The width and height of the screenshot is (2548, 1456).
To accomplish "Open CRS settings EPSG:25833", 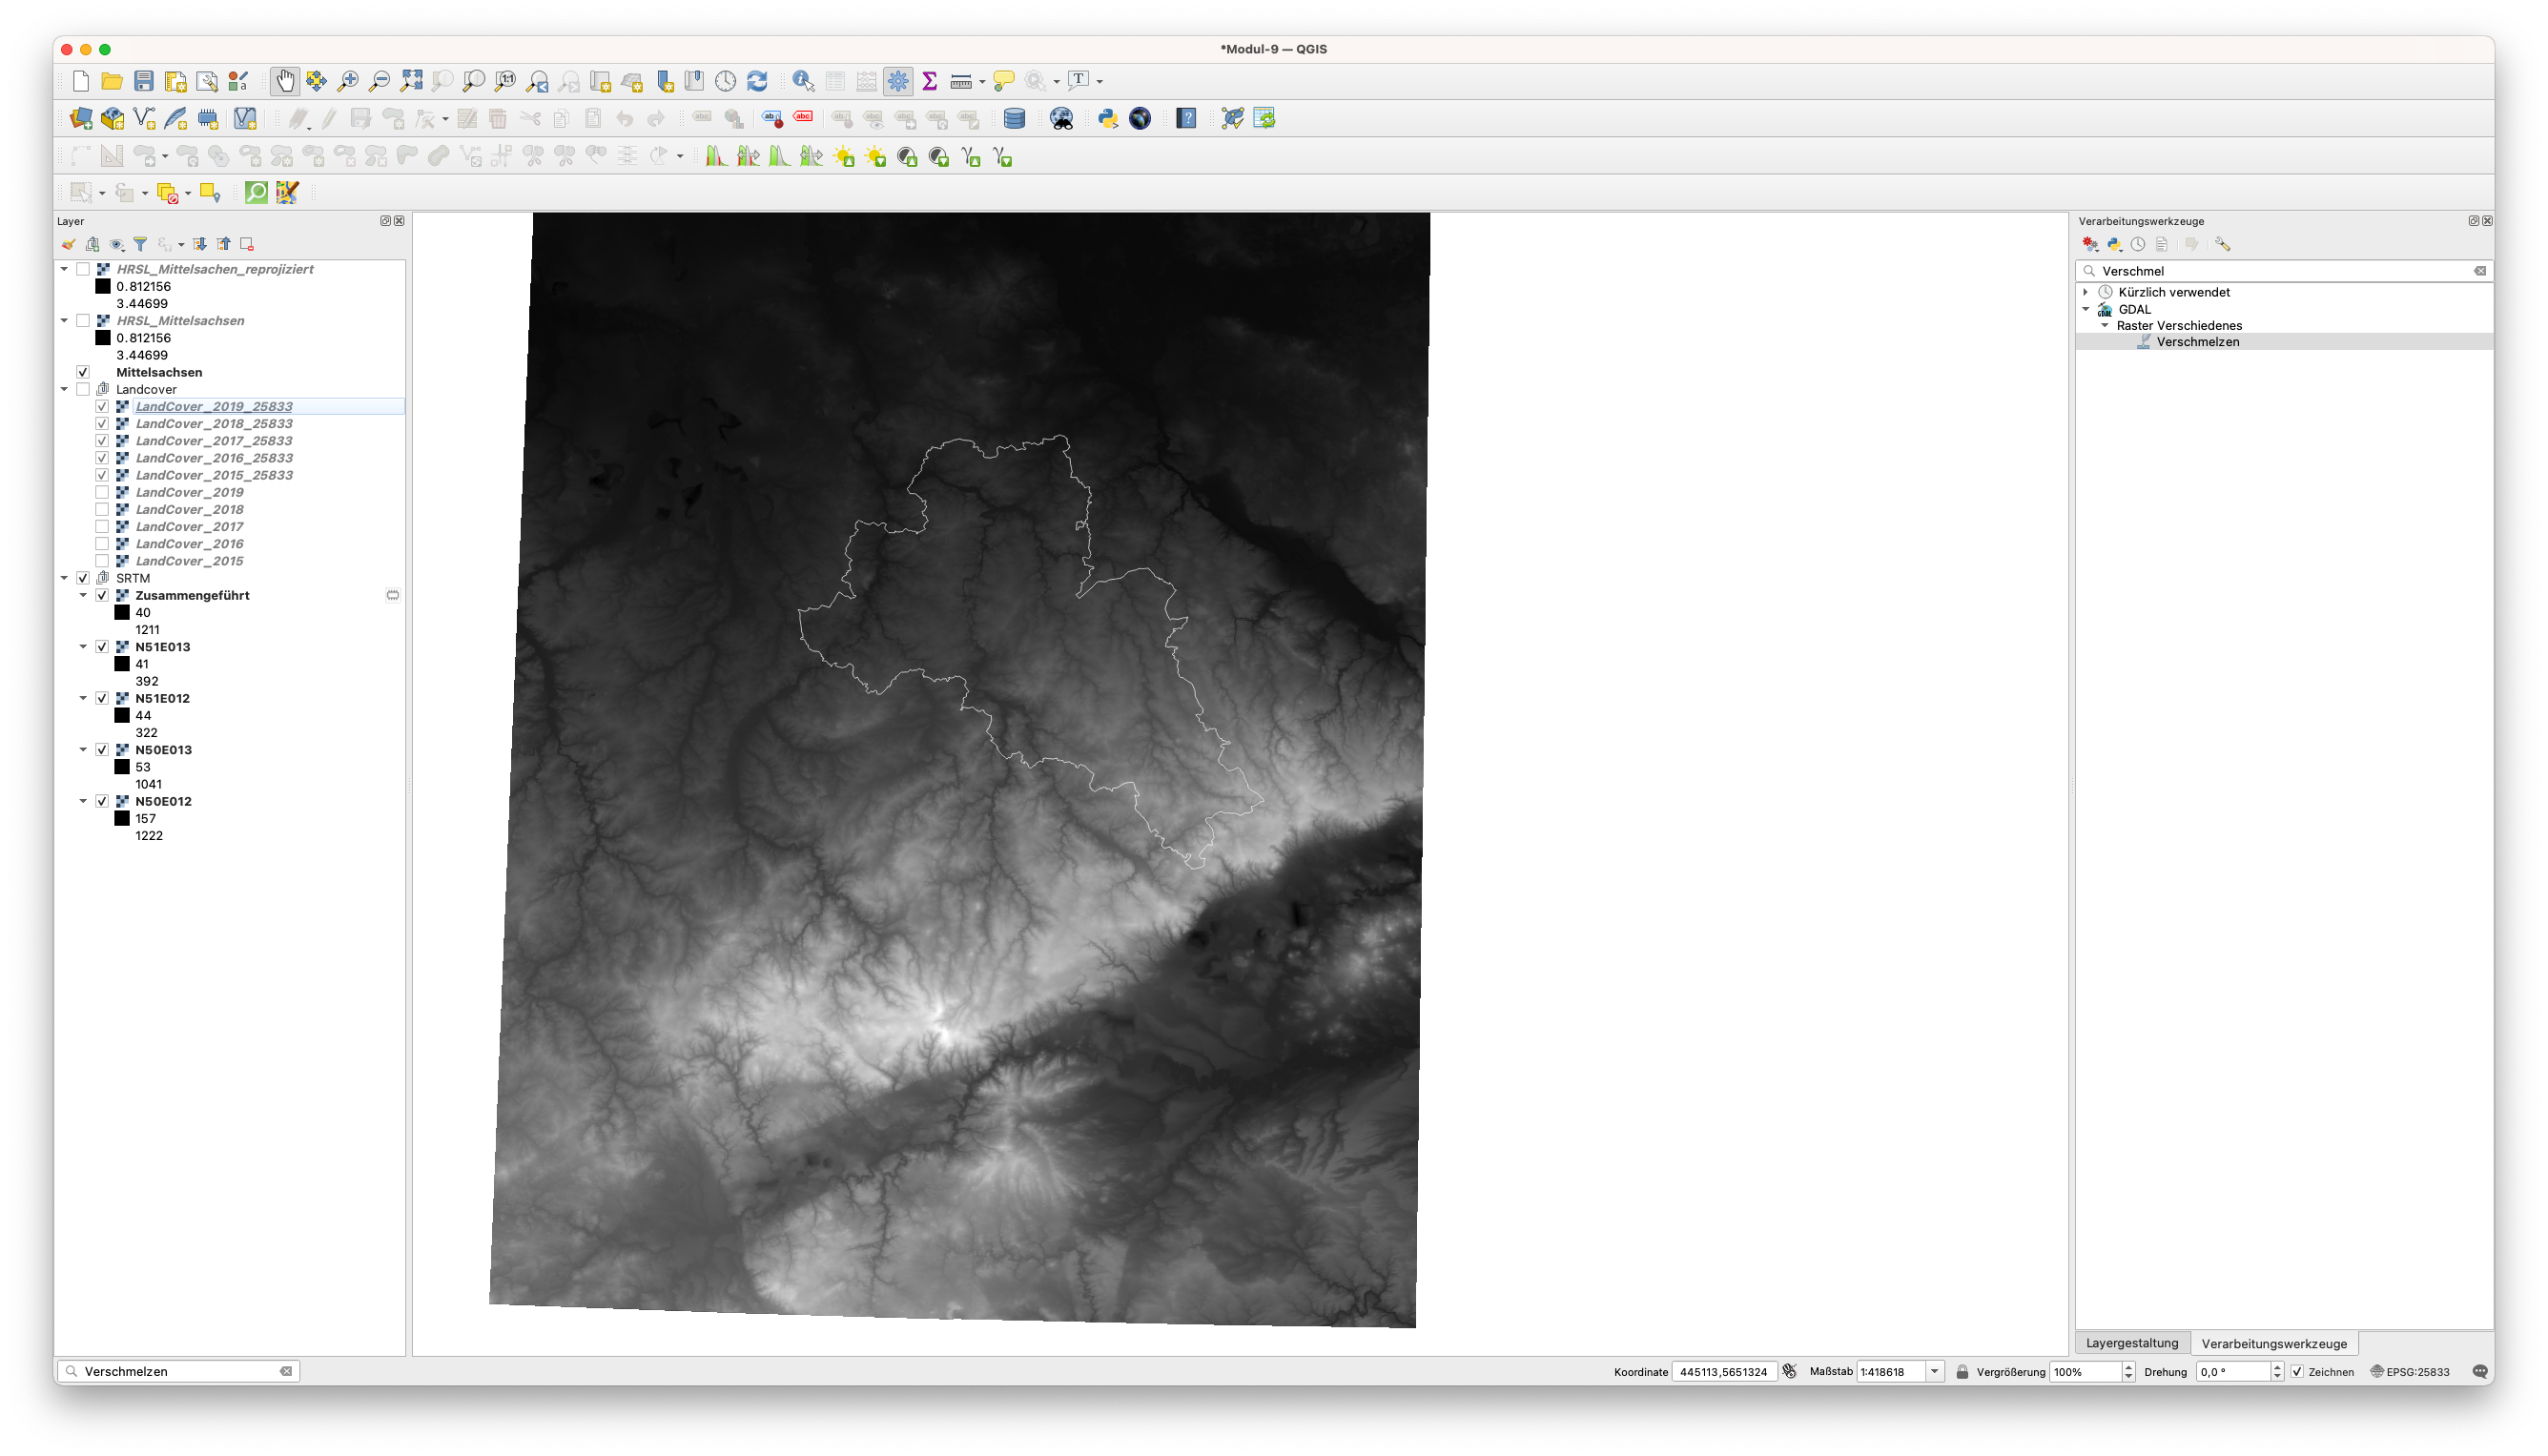I will (2409, 1372).
